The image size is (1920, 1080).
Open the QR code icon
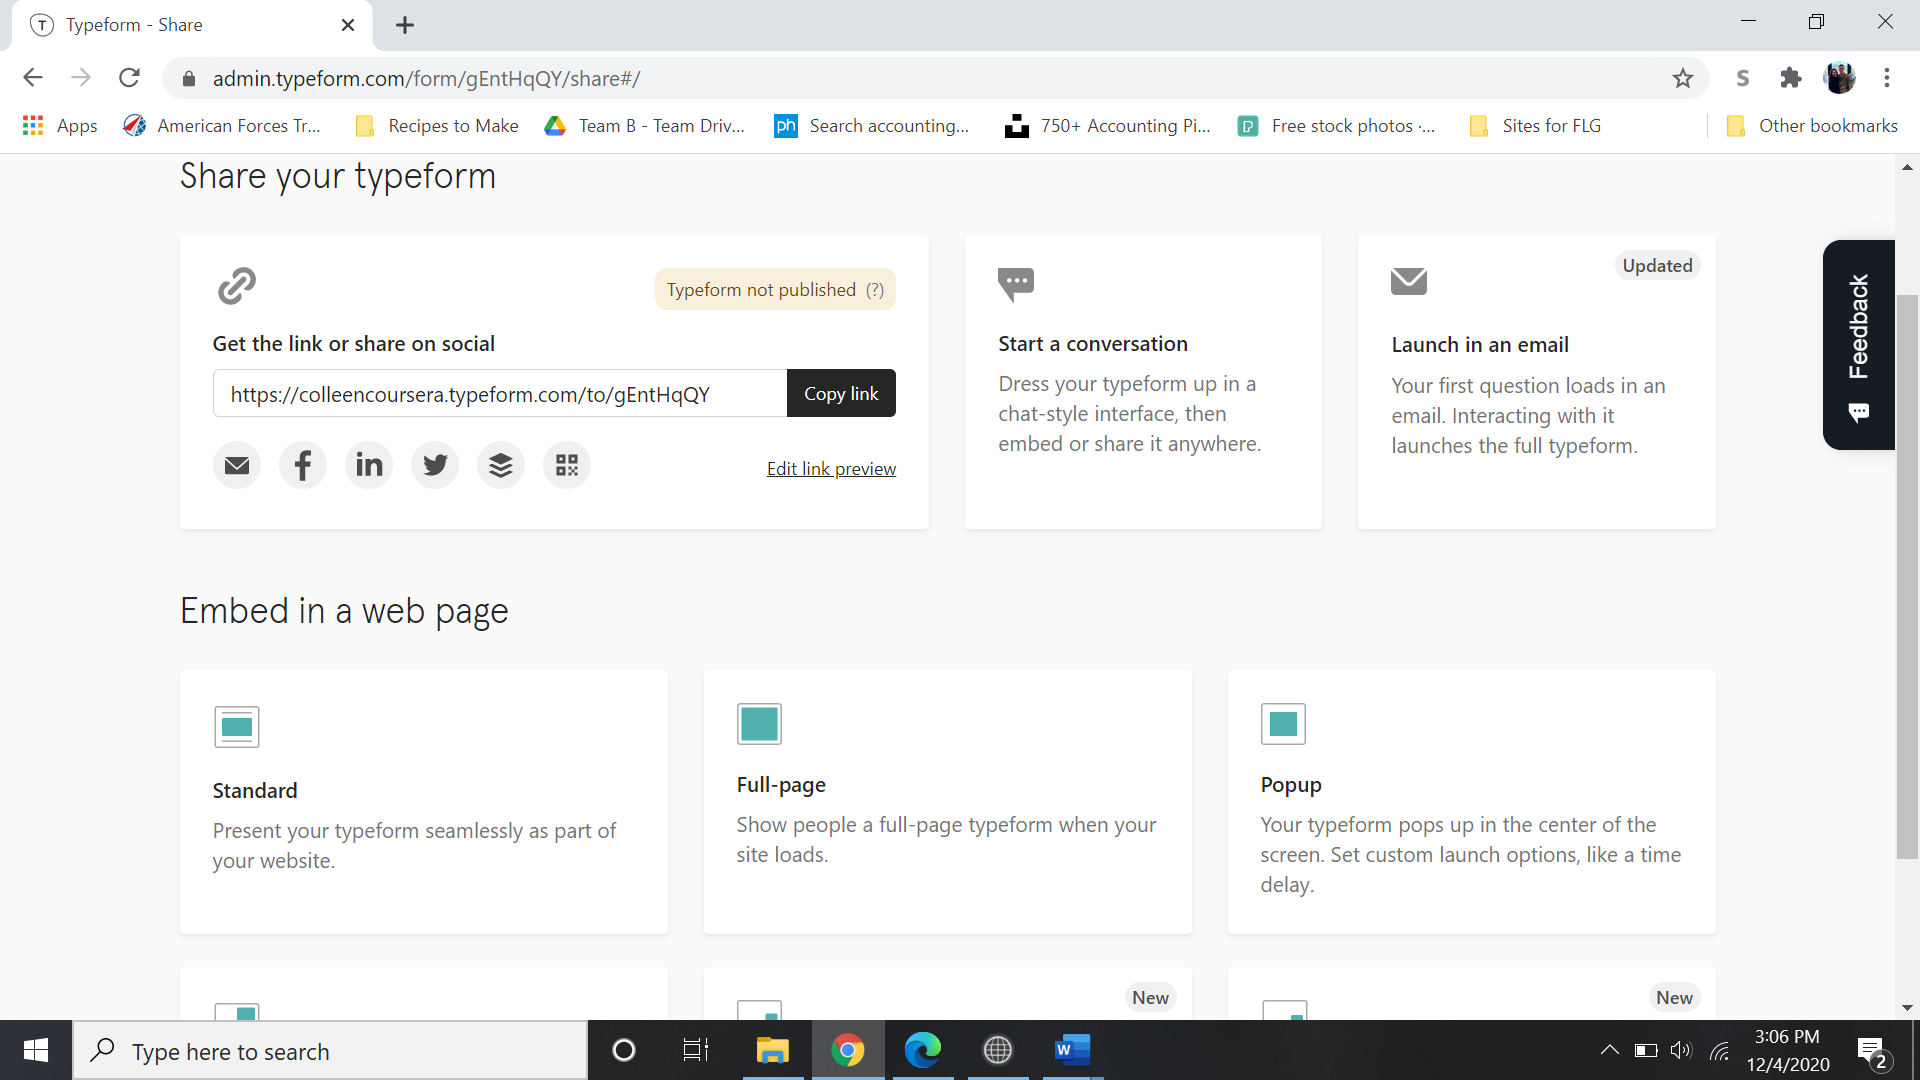567,465
